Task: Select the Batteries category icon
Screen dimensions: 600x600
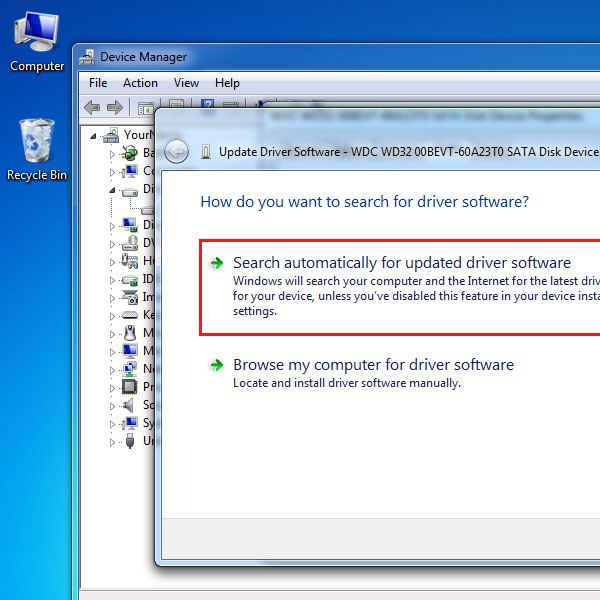Action: (129, 153)
